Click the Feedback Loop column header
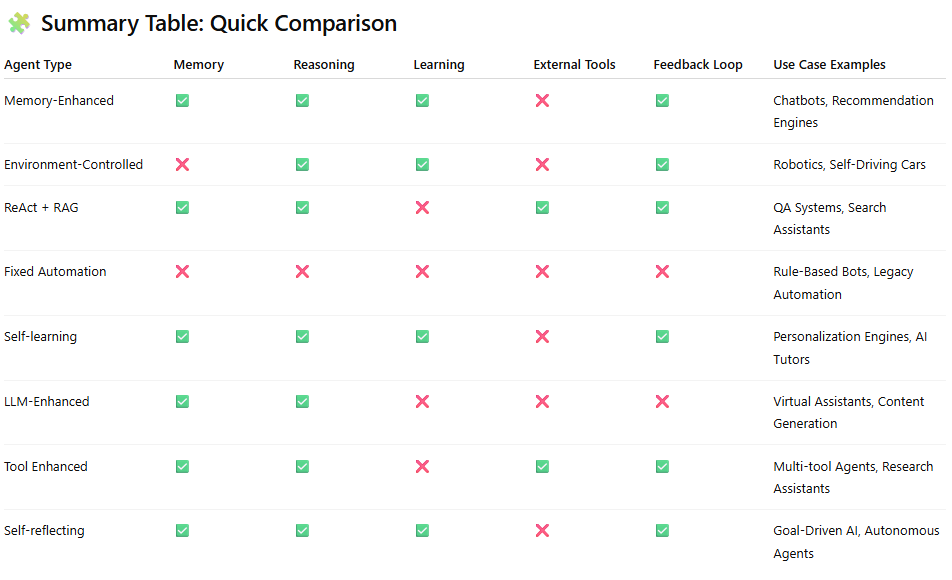The image size is (952, 580). [698, 64]
